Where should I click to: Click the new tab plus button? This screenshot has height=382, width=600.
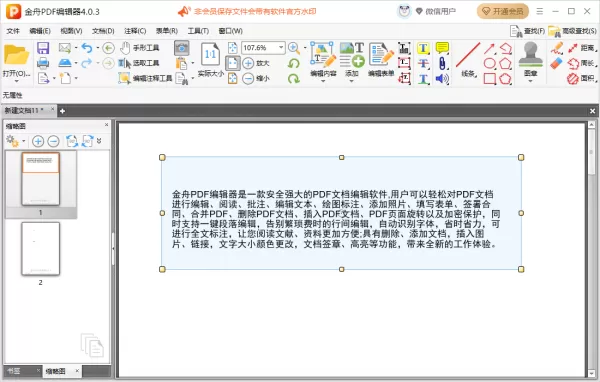pos(62,111)
